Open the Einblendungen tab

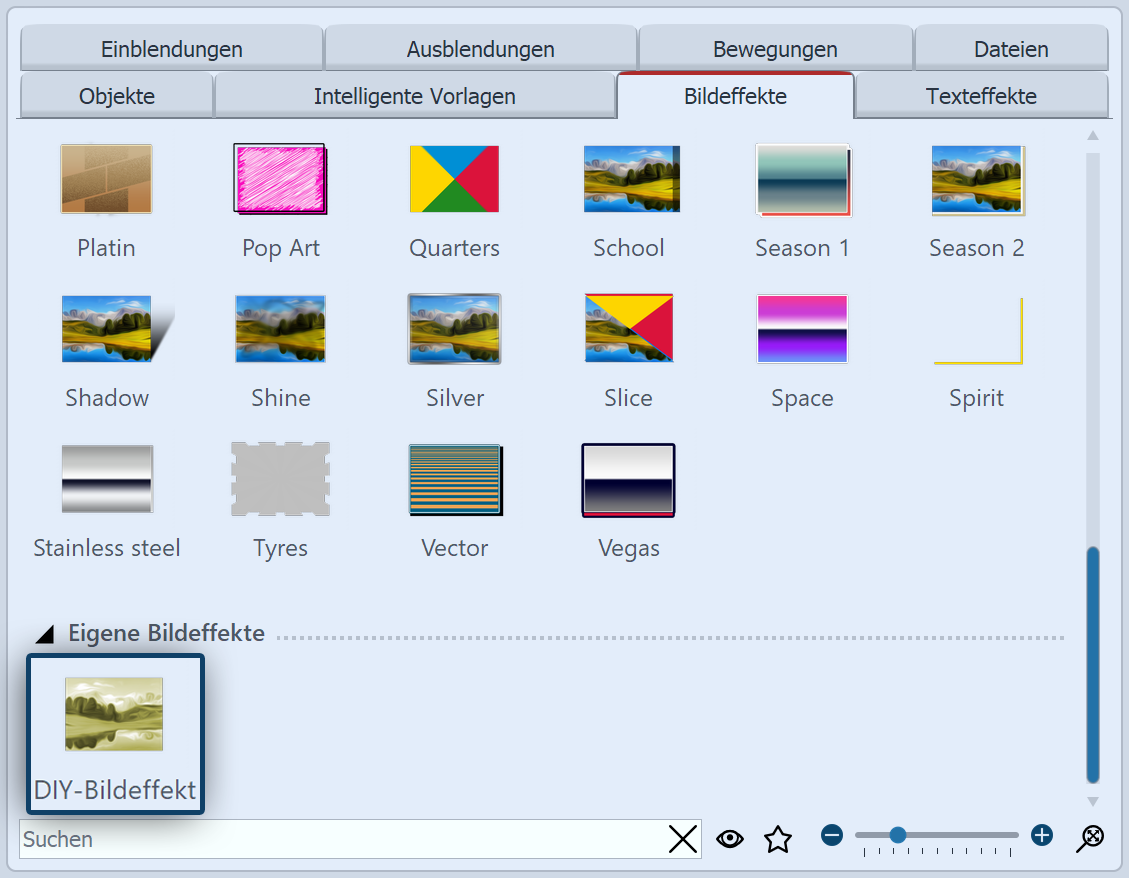point(170,48)
